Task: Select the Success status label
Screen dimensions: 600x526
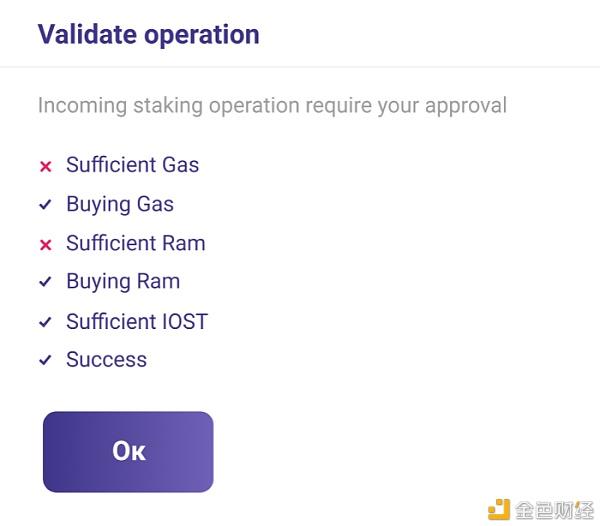Action: tap(106, 360)
